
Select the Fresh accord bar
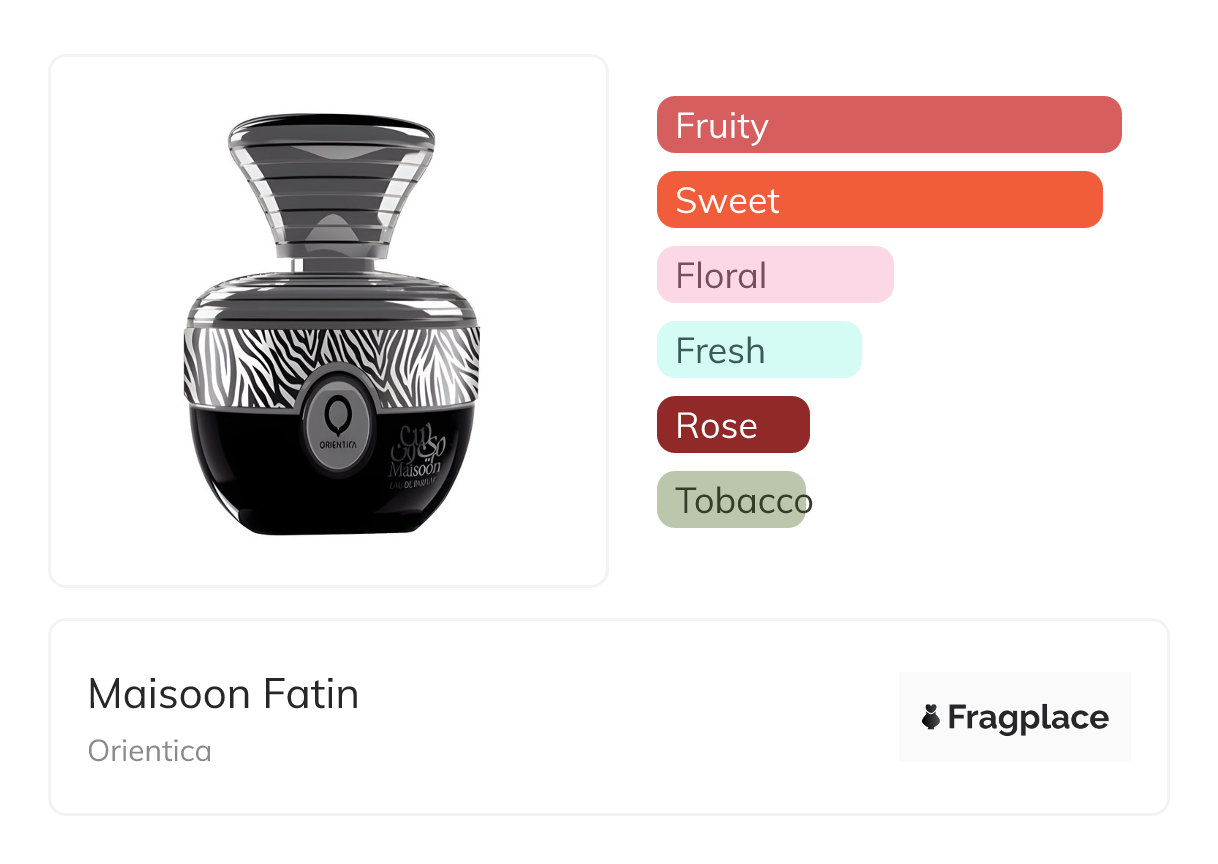(x=759, y=350)
